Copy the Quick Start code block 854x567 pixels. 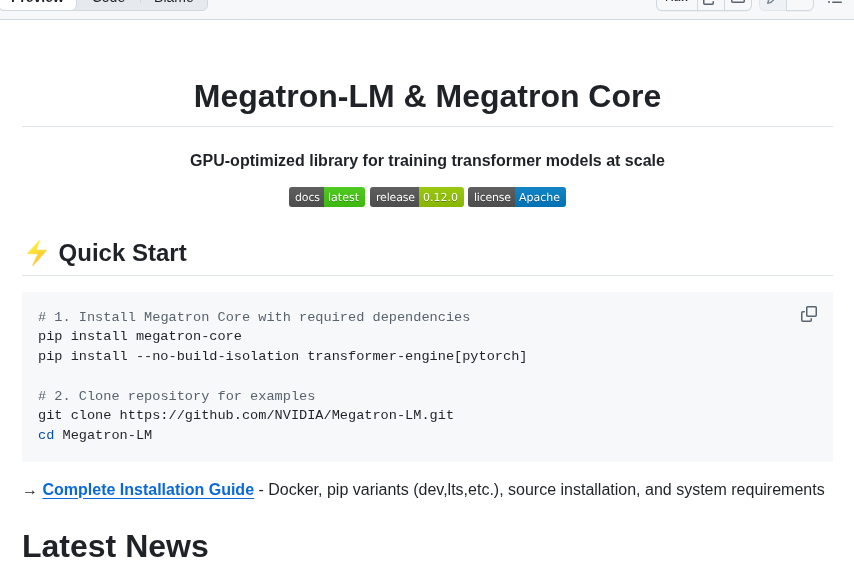pyautogui.click(x=809, y=314)
